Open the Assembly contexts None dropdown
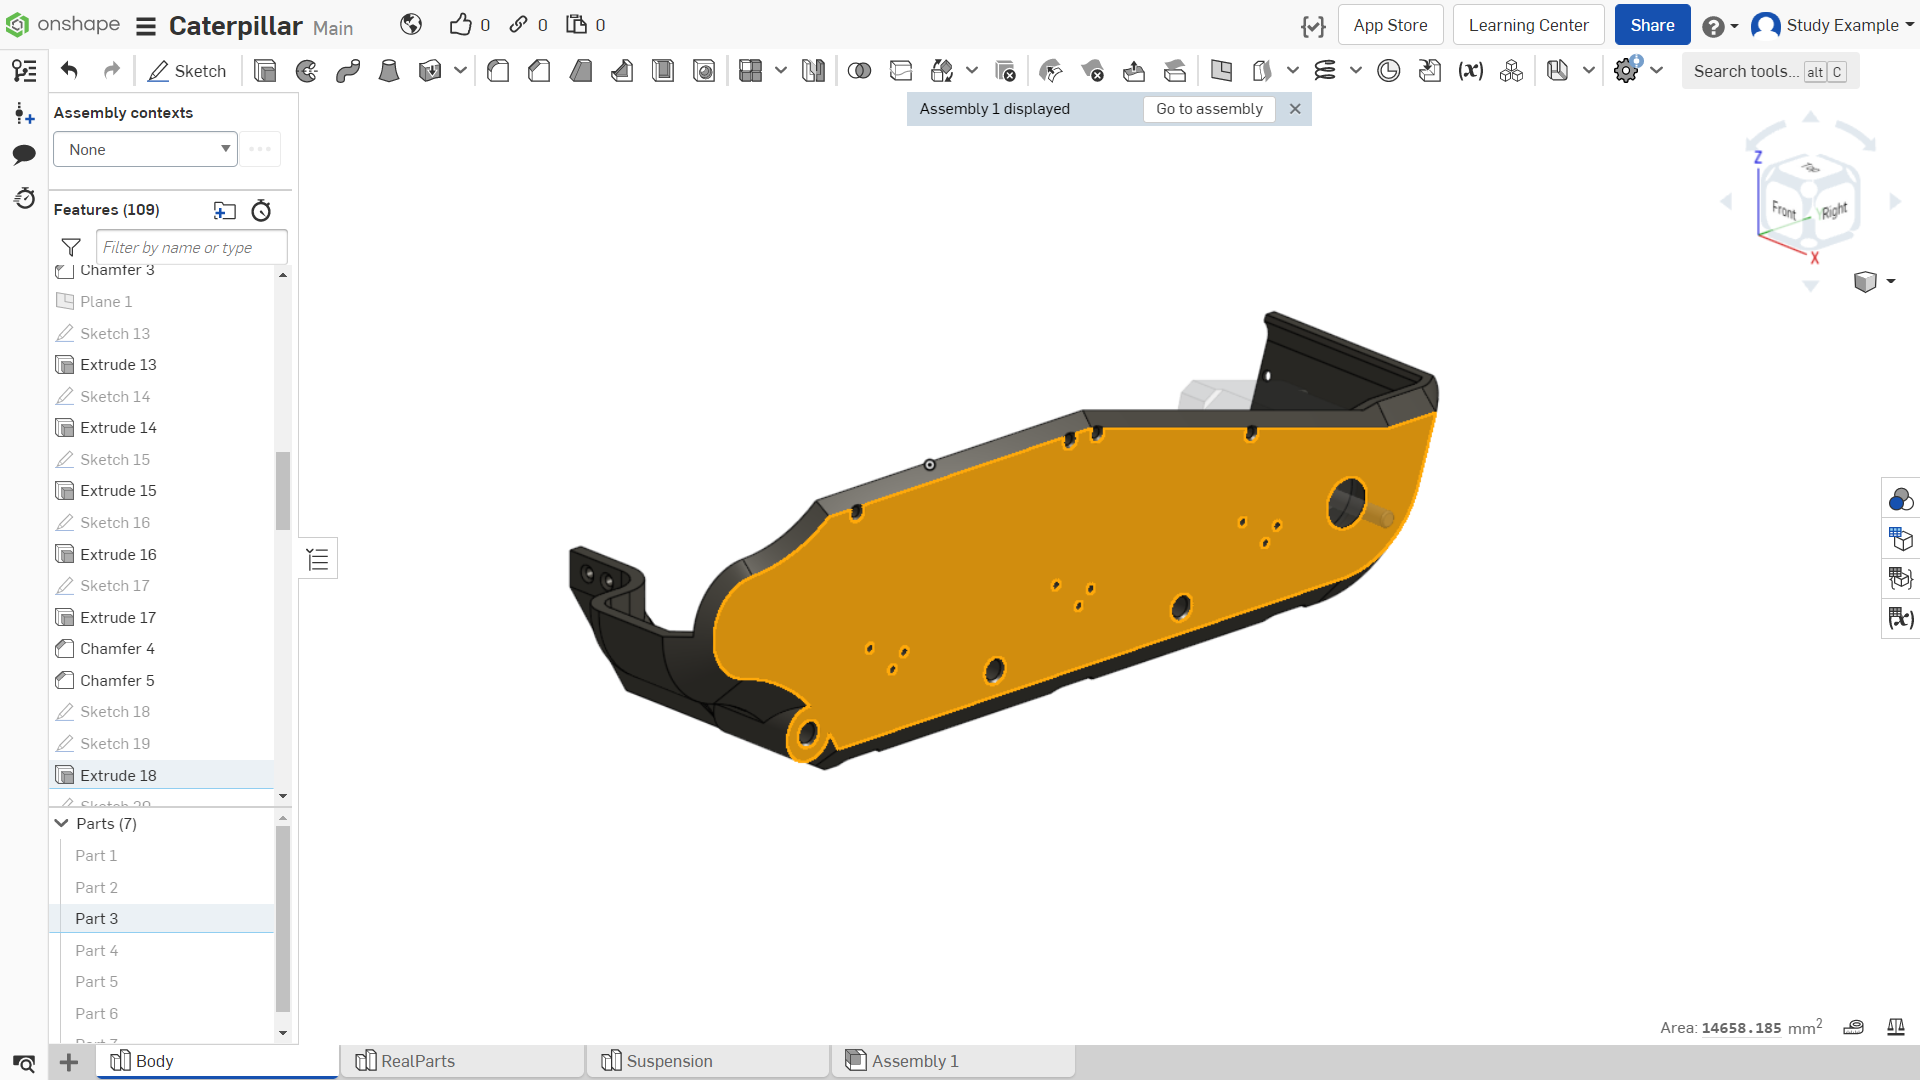1920x1080 pixels. [x=145, y=150]
